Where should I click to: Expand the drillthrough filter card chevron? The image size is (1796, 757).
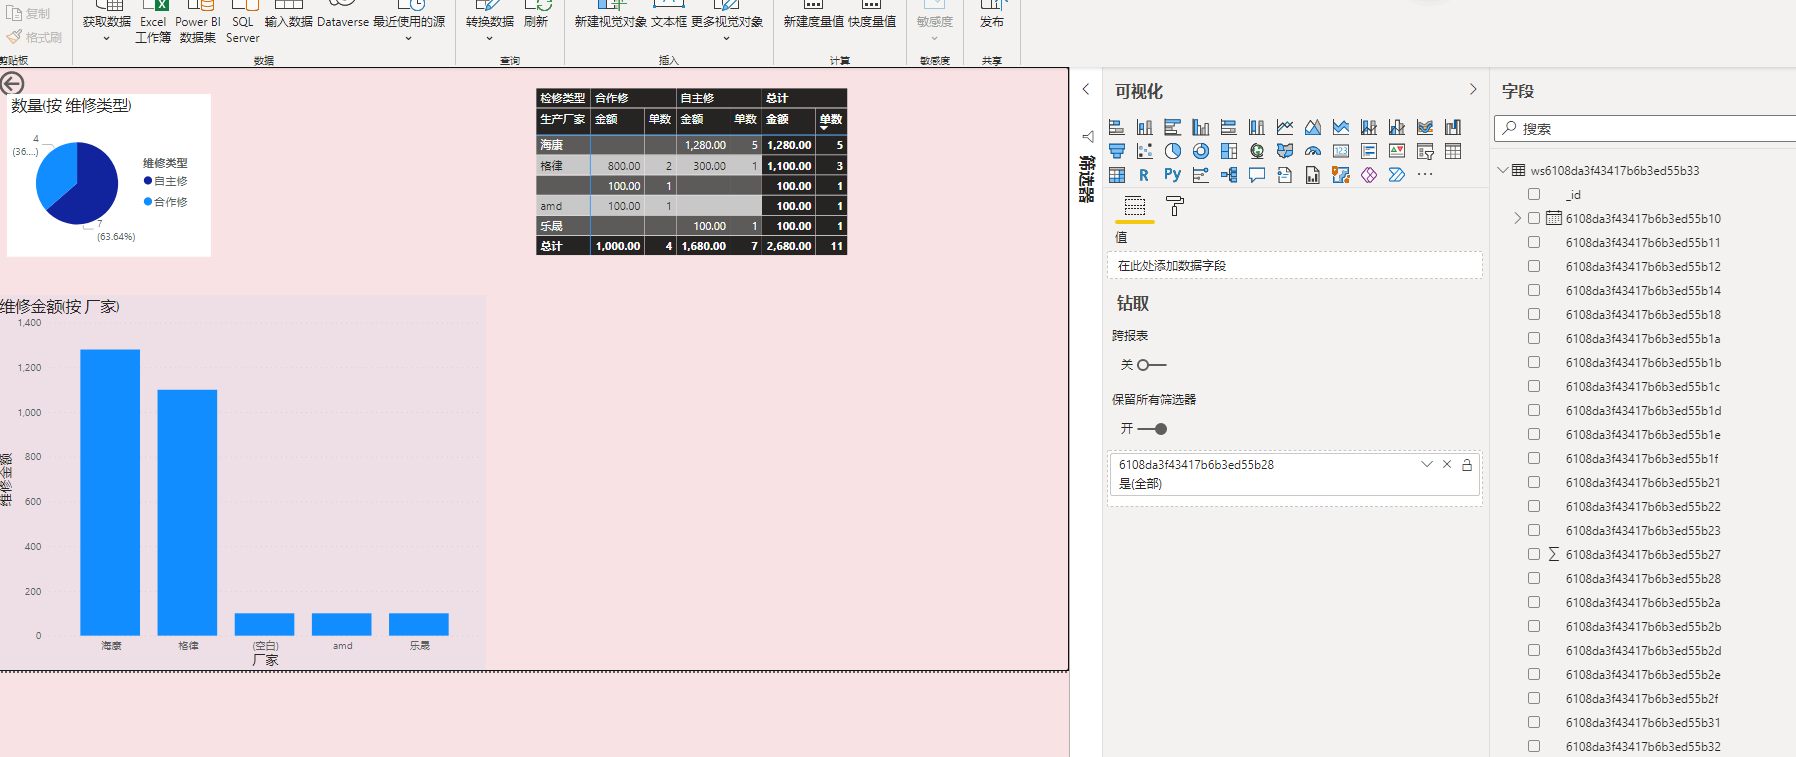[x=1427, y=464]
